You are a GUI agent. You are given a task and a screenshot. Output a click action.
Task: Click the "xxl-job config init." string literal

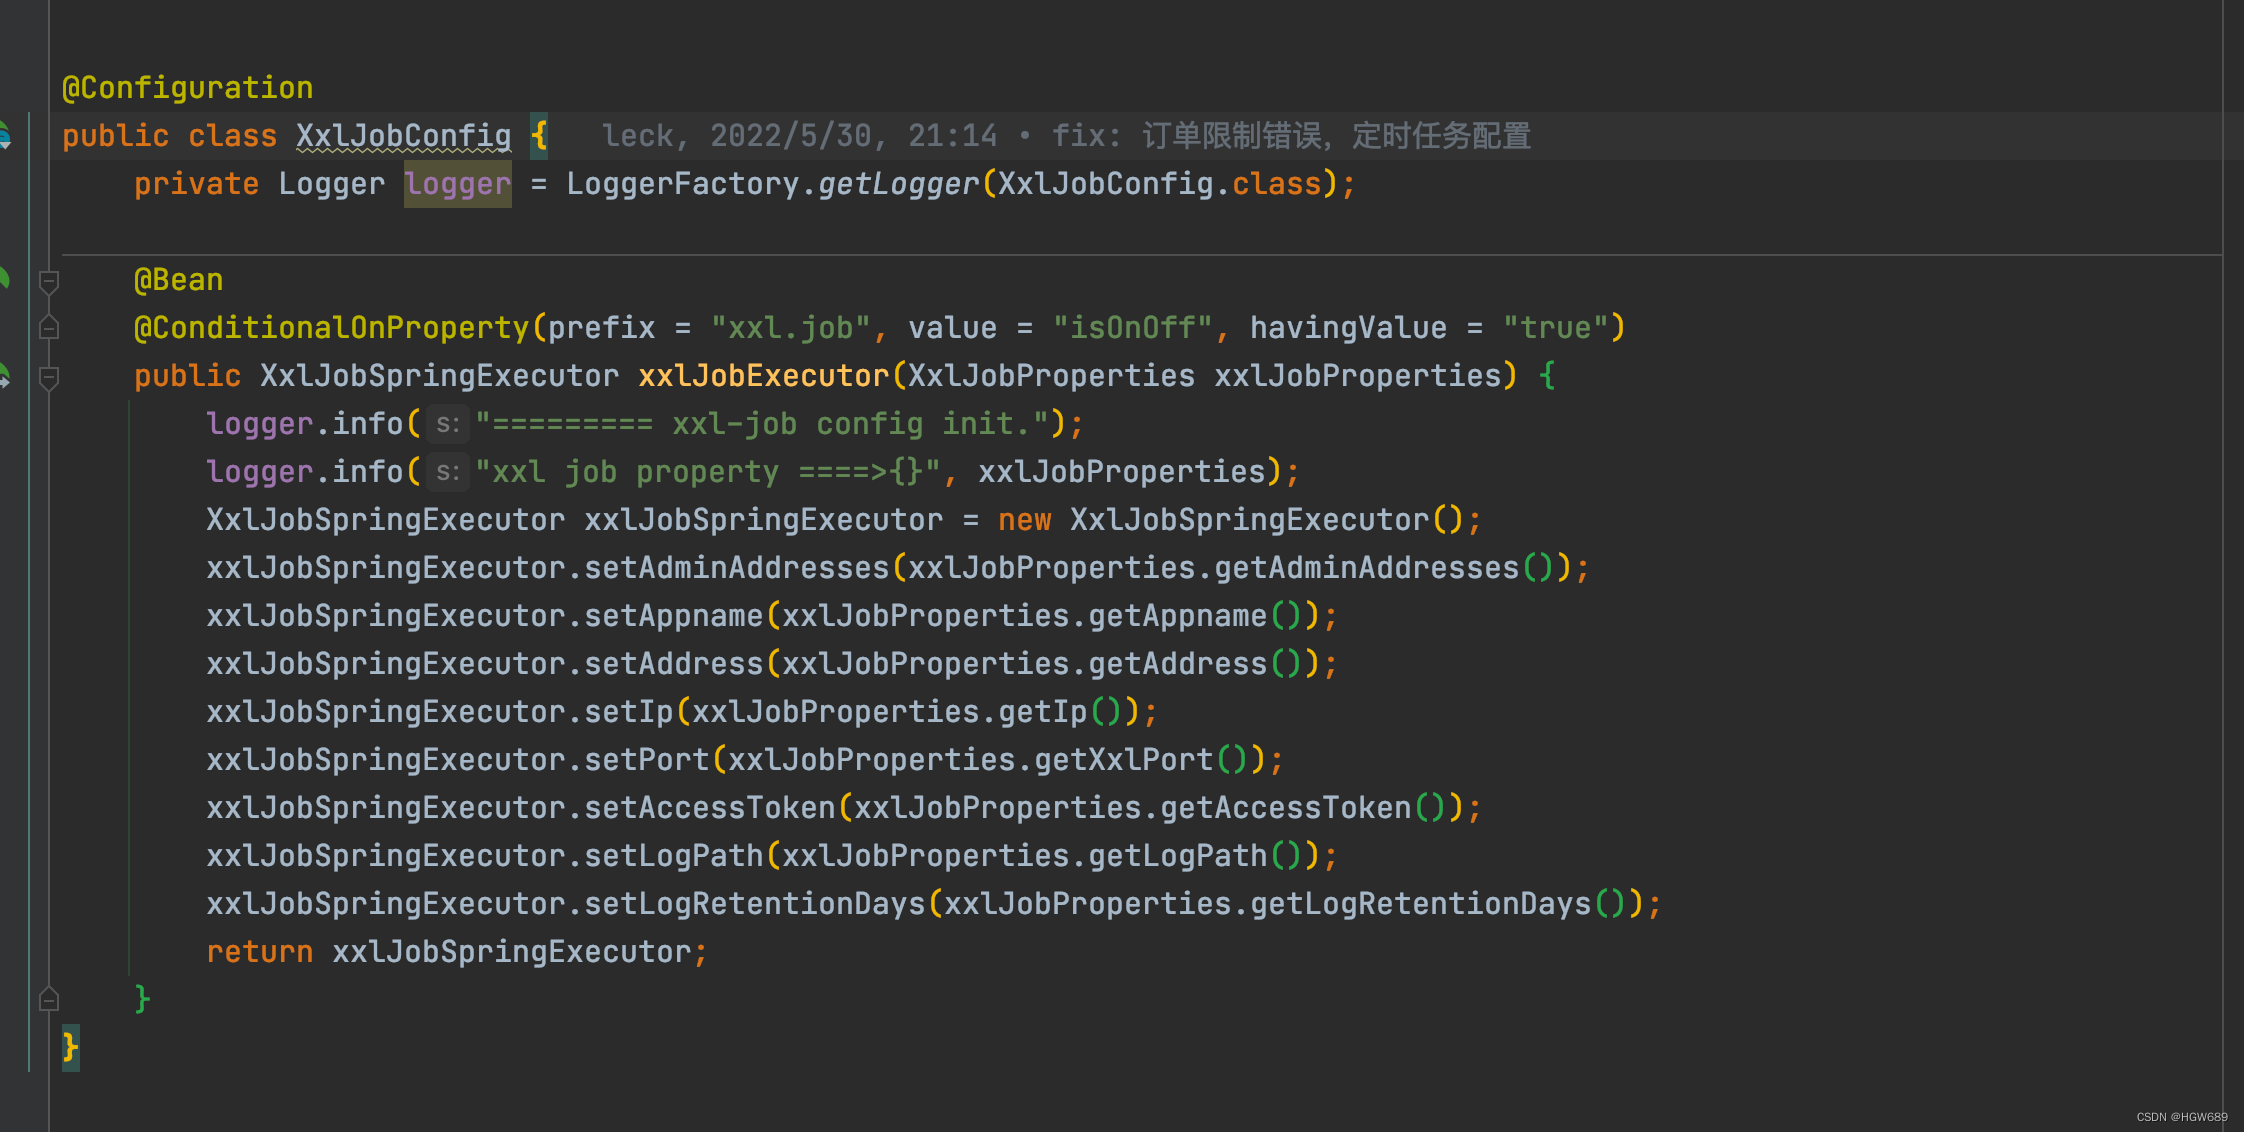pyautogui.click(x=763, y=424)
